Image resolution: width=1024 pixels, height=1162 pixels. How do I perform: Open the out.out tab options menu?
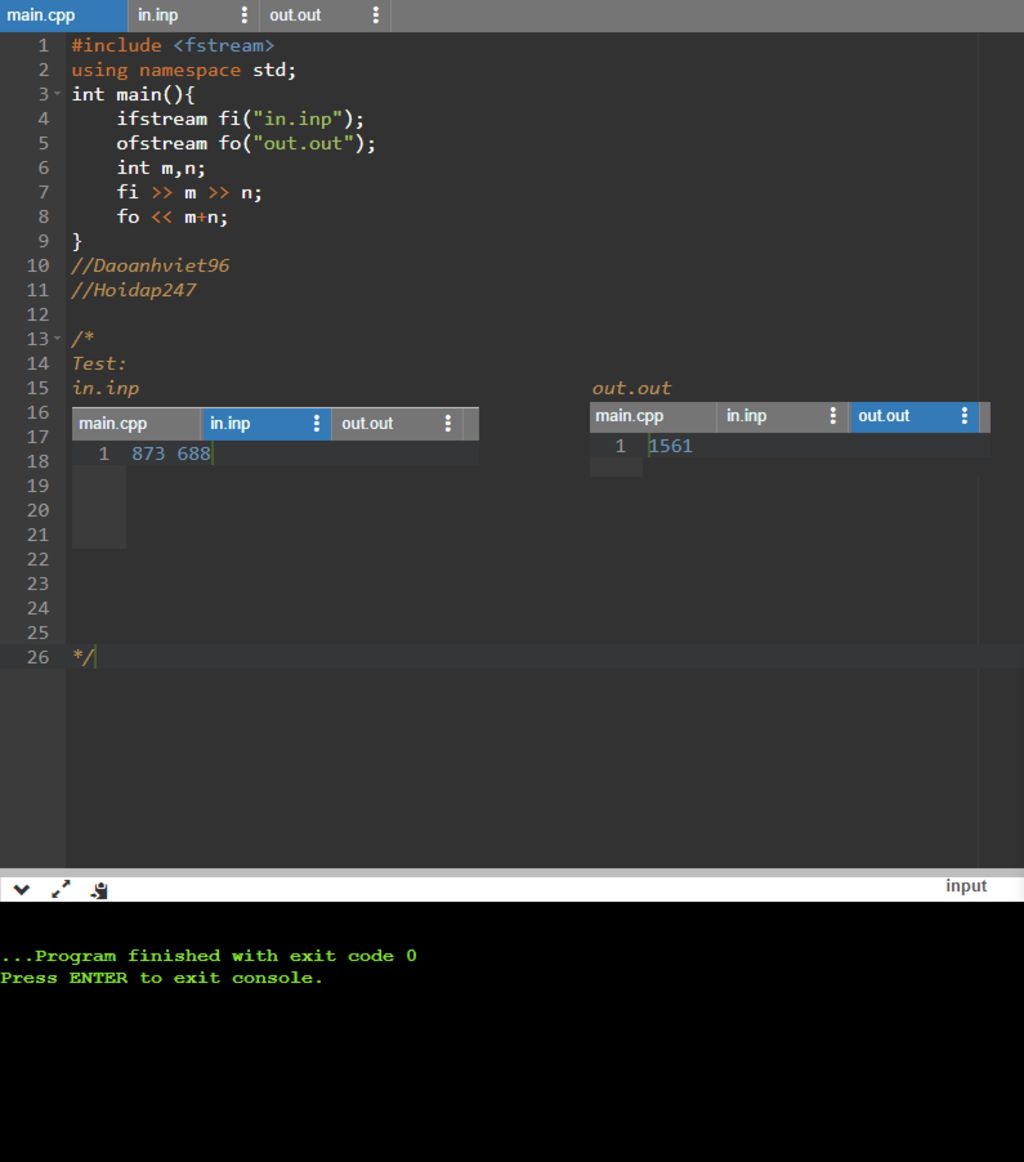[376, 15]
